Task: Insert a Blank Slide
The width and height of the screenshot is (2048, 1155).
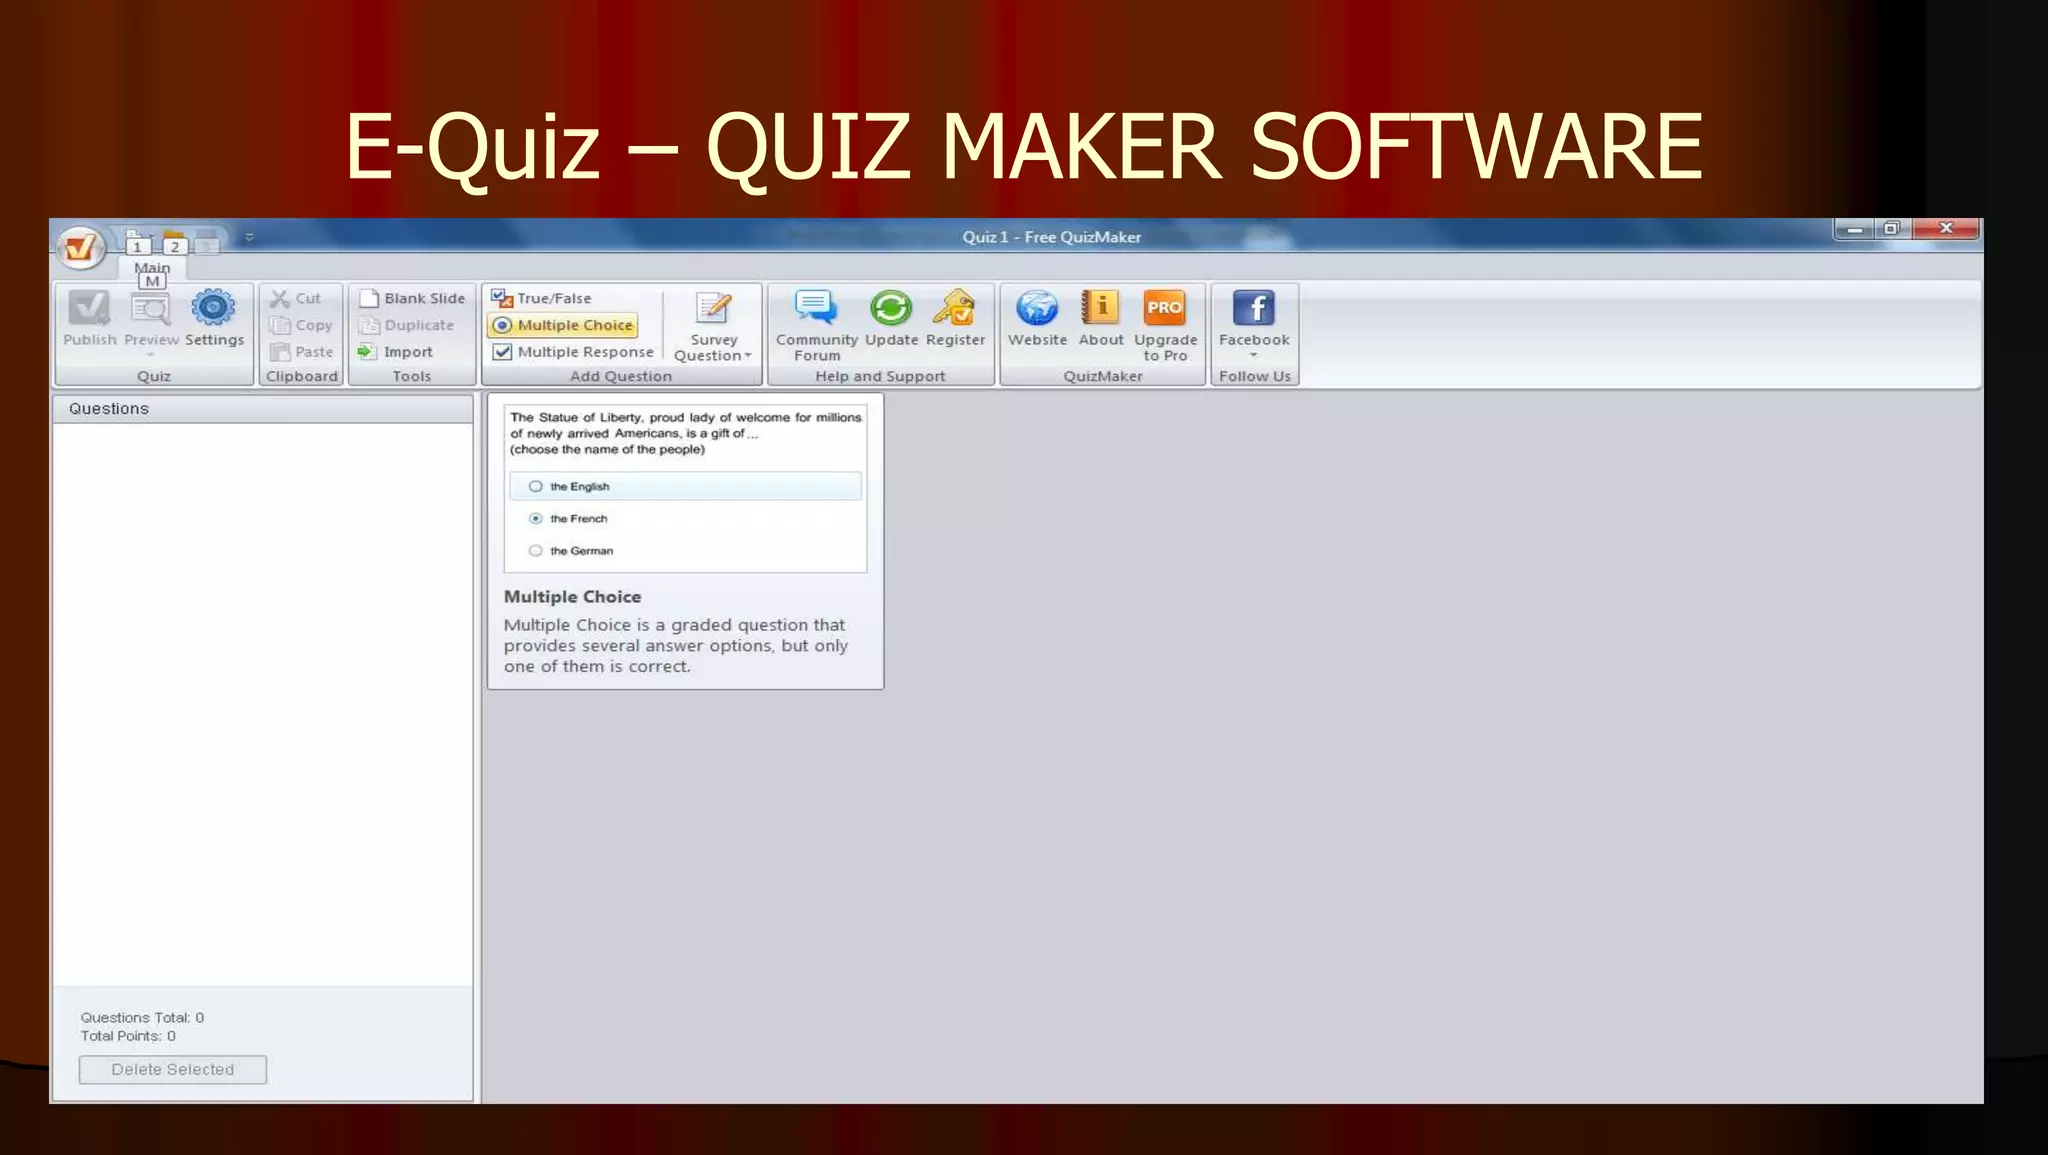Action: [x=412, y=299]
